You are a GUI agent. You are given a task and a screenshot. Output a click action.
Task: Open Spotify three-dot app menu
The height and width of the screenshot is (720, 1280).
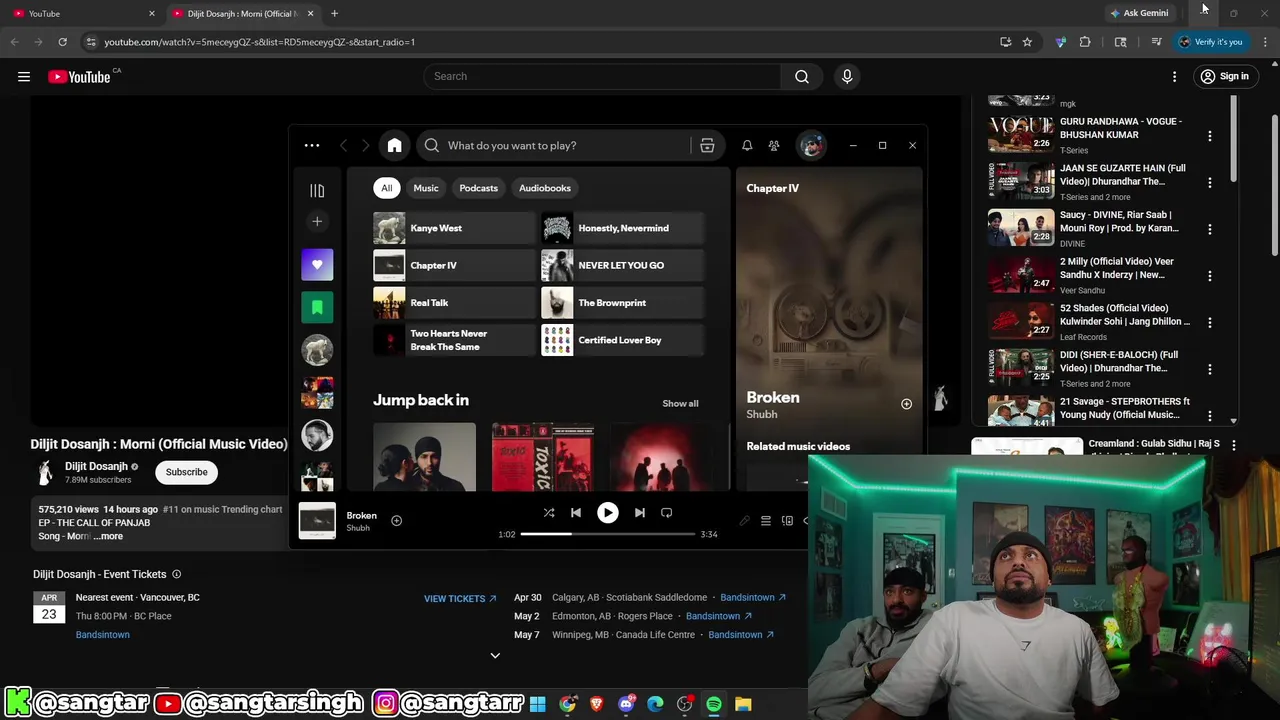click(312, 146)
